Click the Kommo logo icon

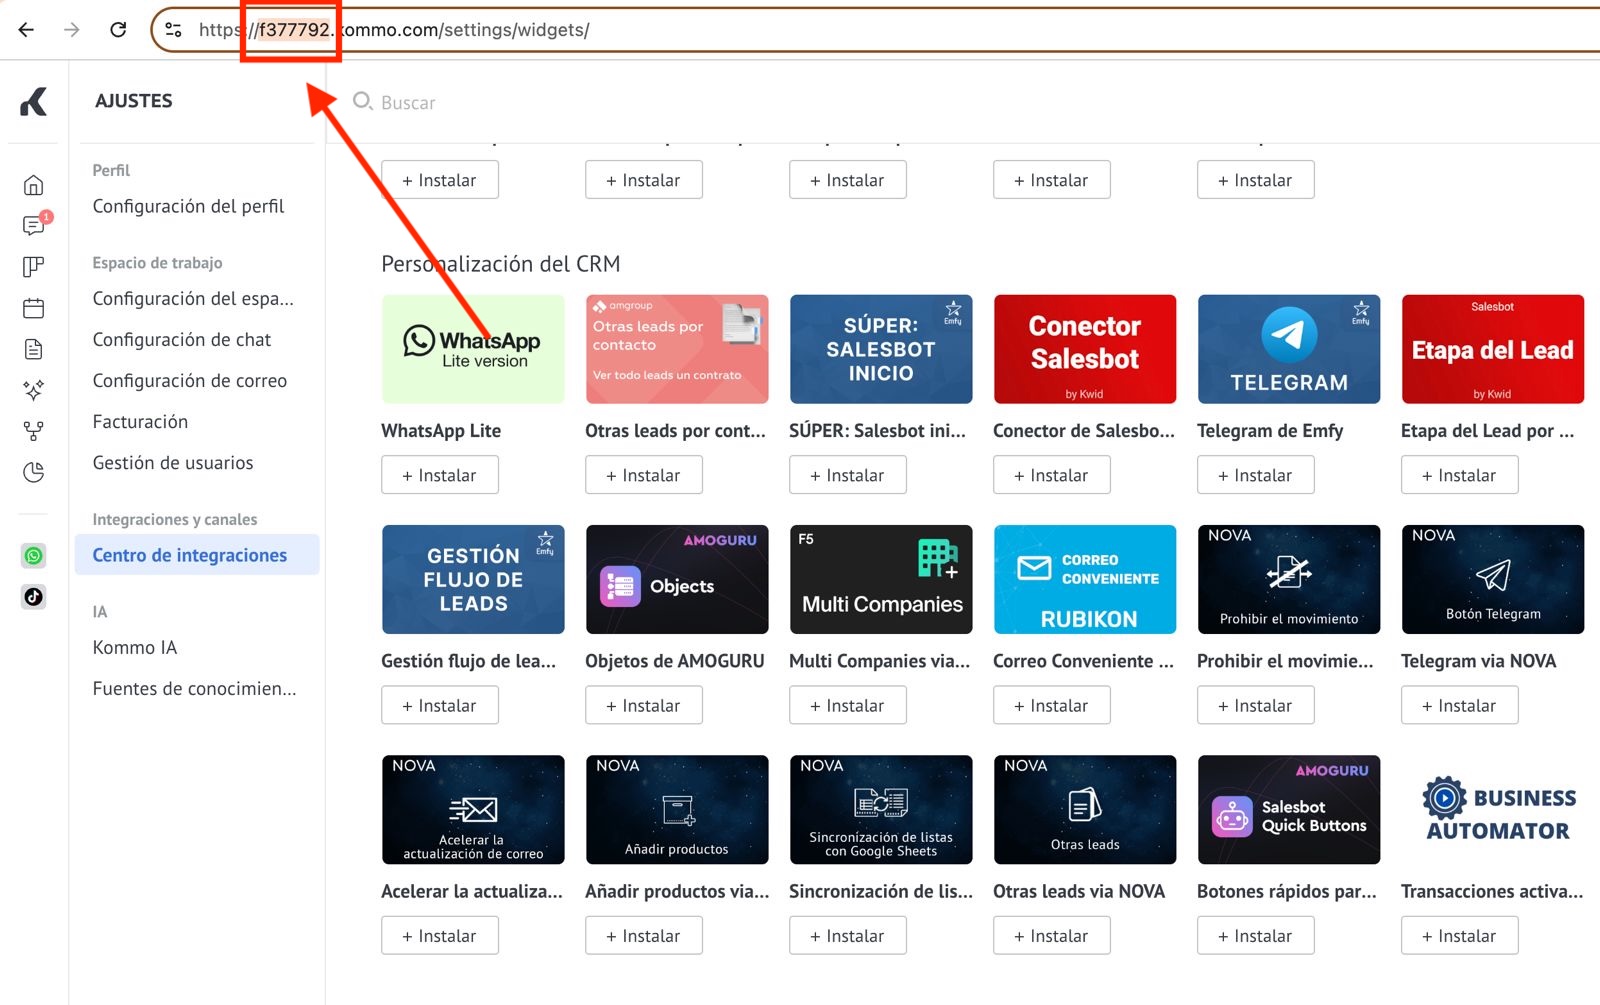pyautogui.click(x=34, y=101)
